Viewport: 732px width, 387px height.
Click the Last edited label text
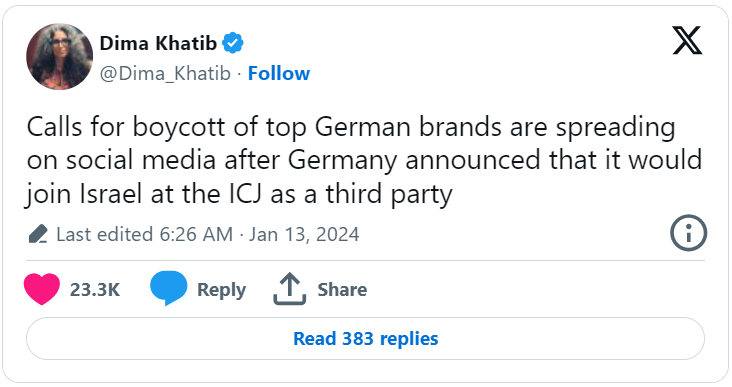point(105,234)
